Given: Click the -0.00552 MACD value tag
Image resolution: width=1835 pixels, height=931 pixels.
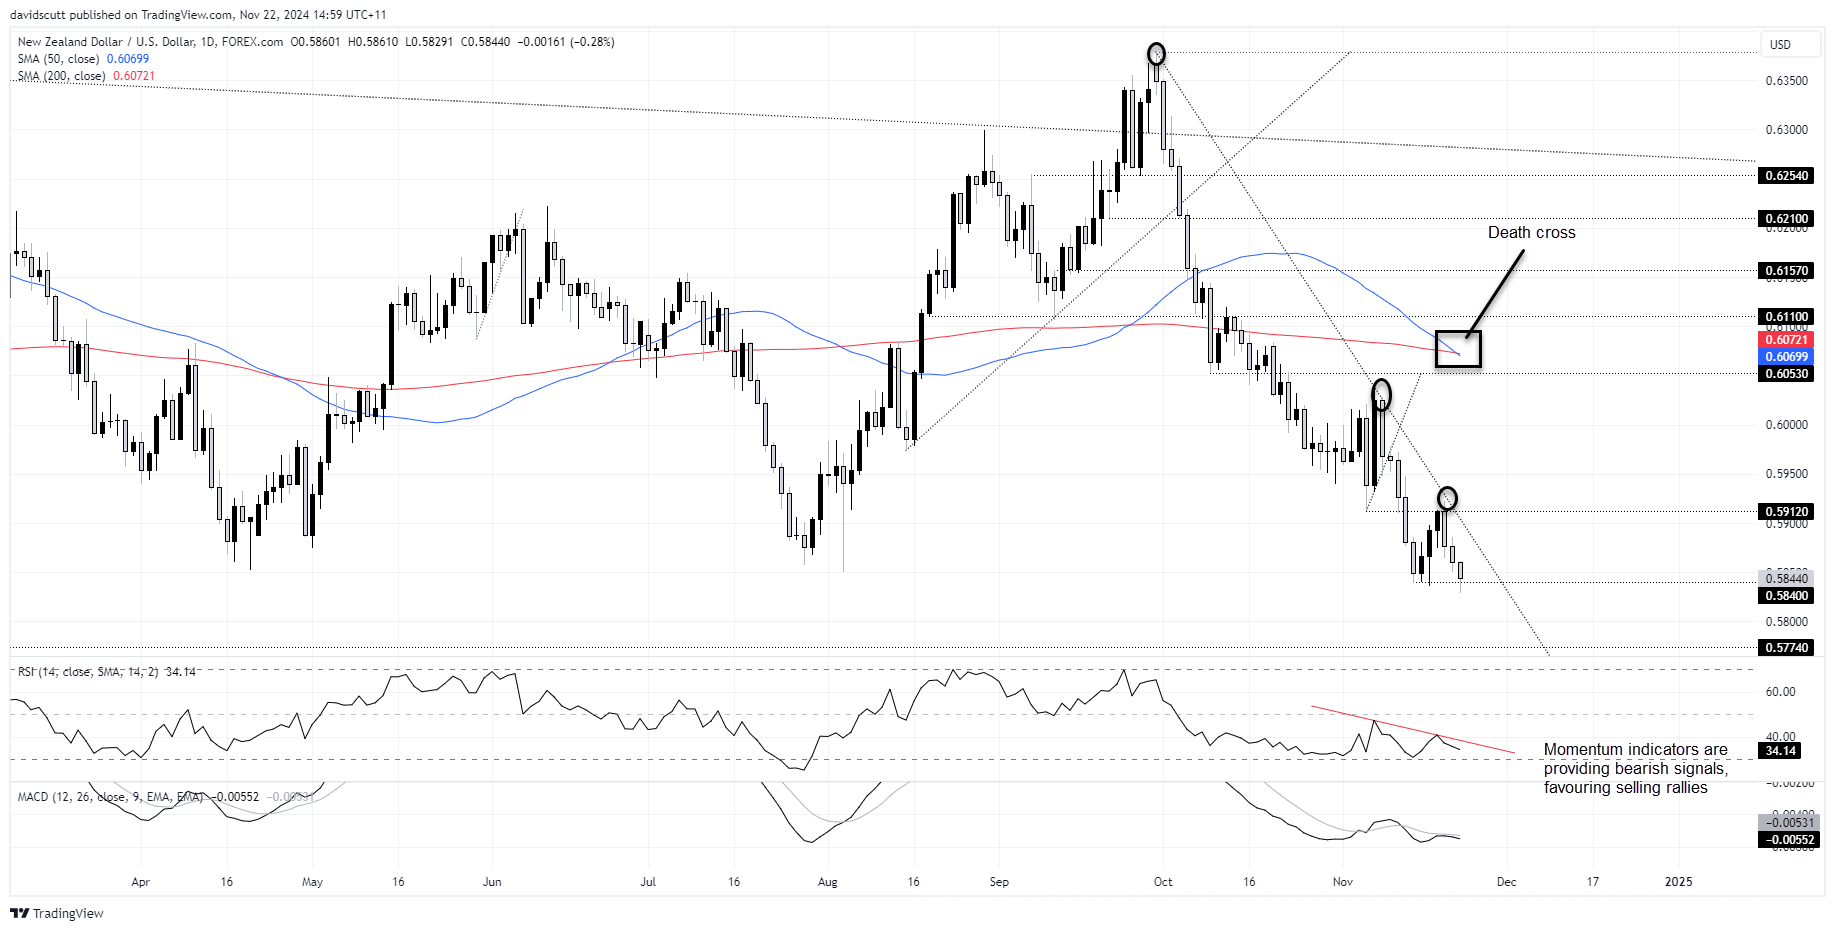Looking at the screenshot, I should [x=1788, y=840].
